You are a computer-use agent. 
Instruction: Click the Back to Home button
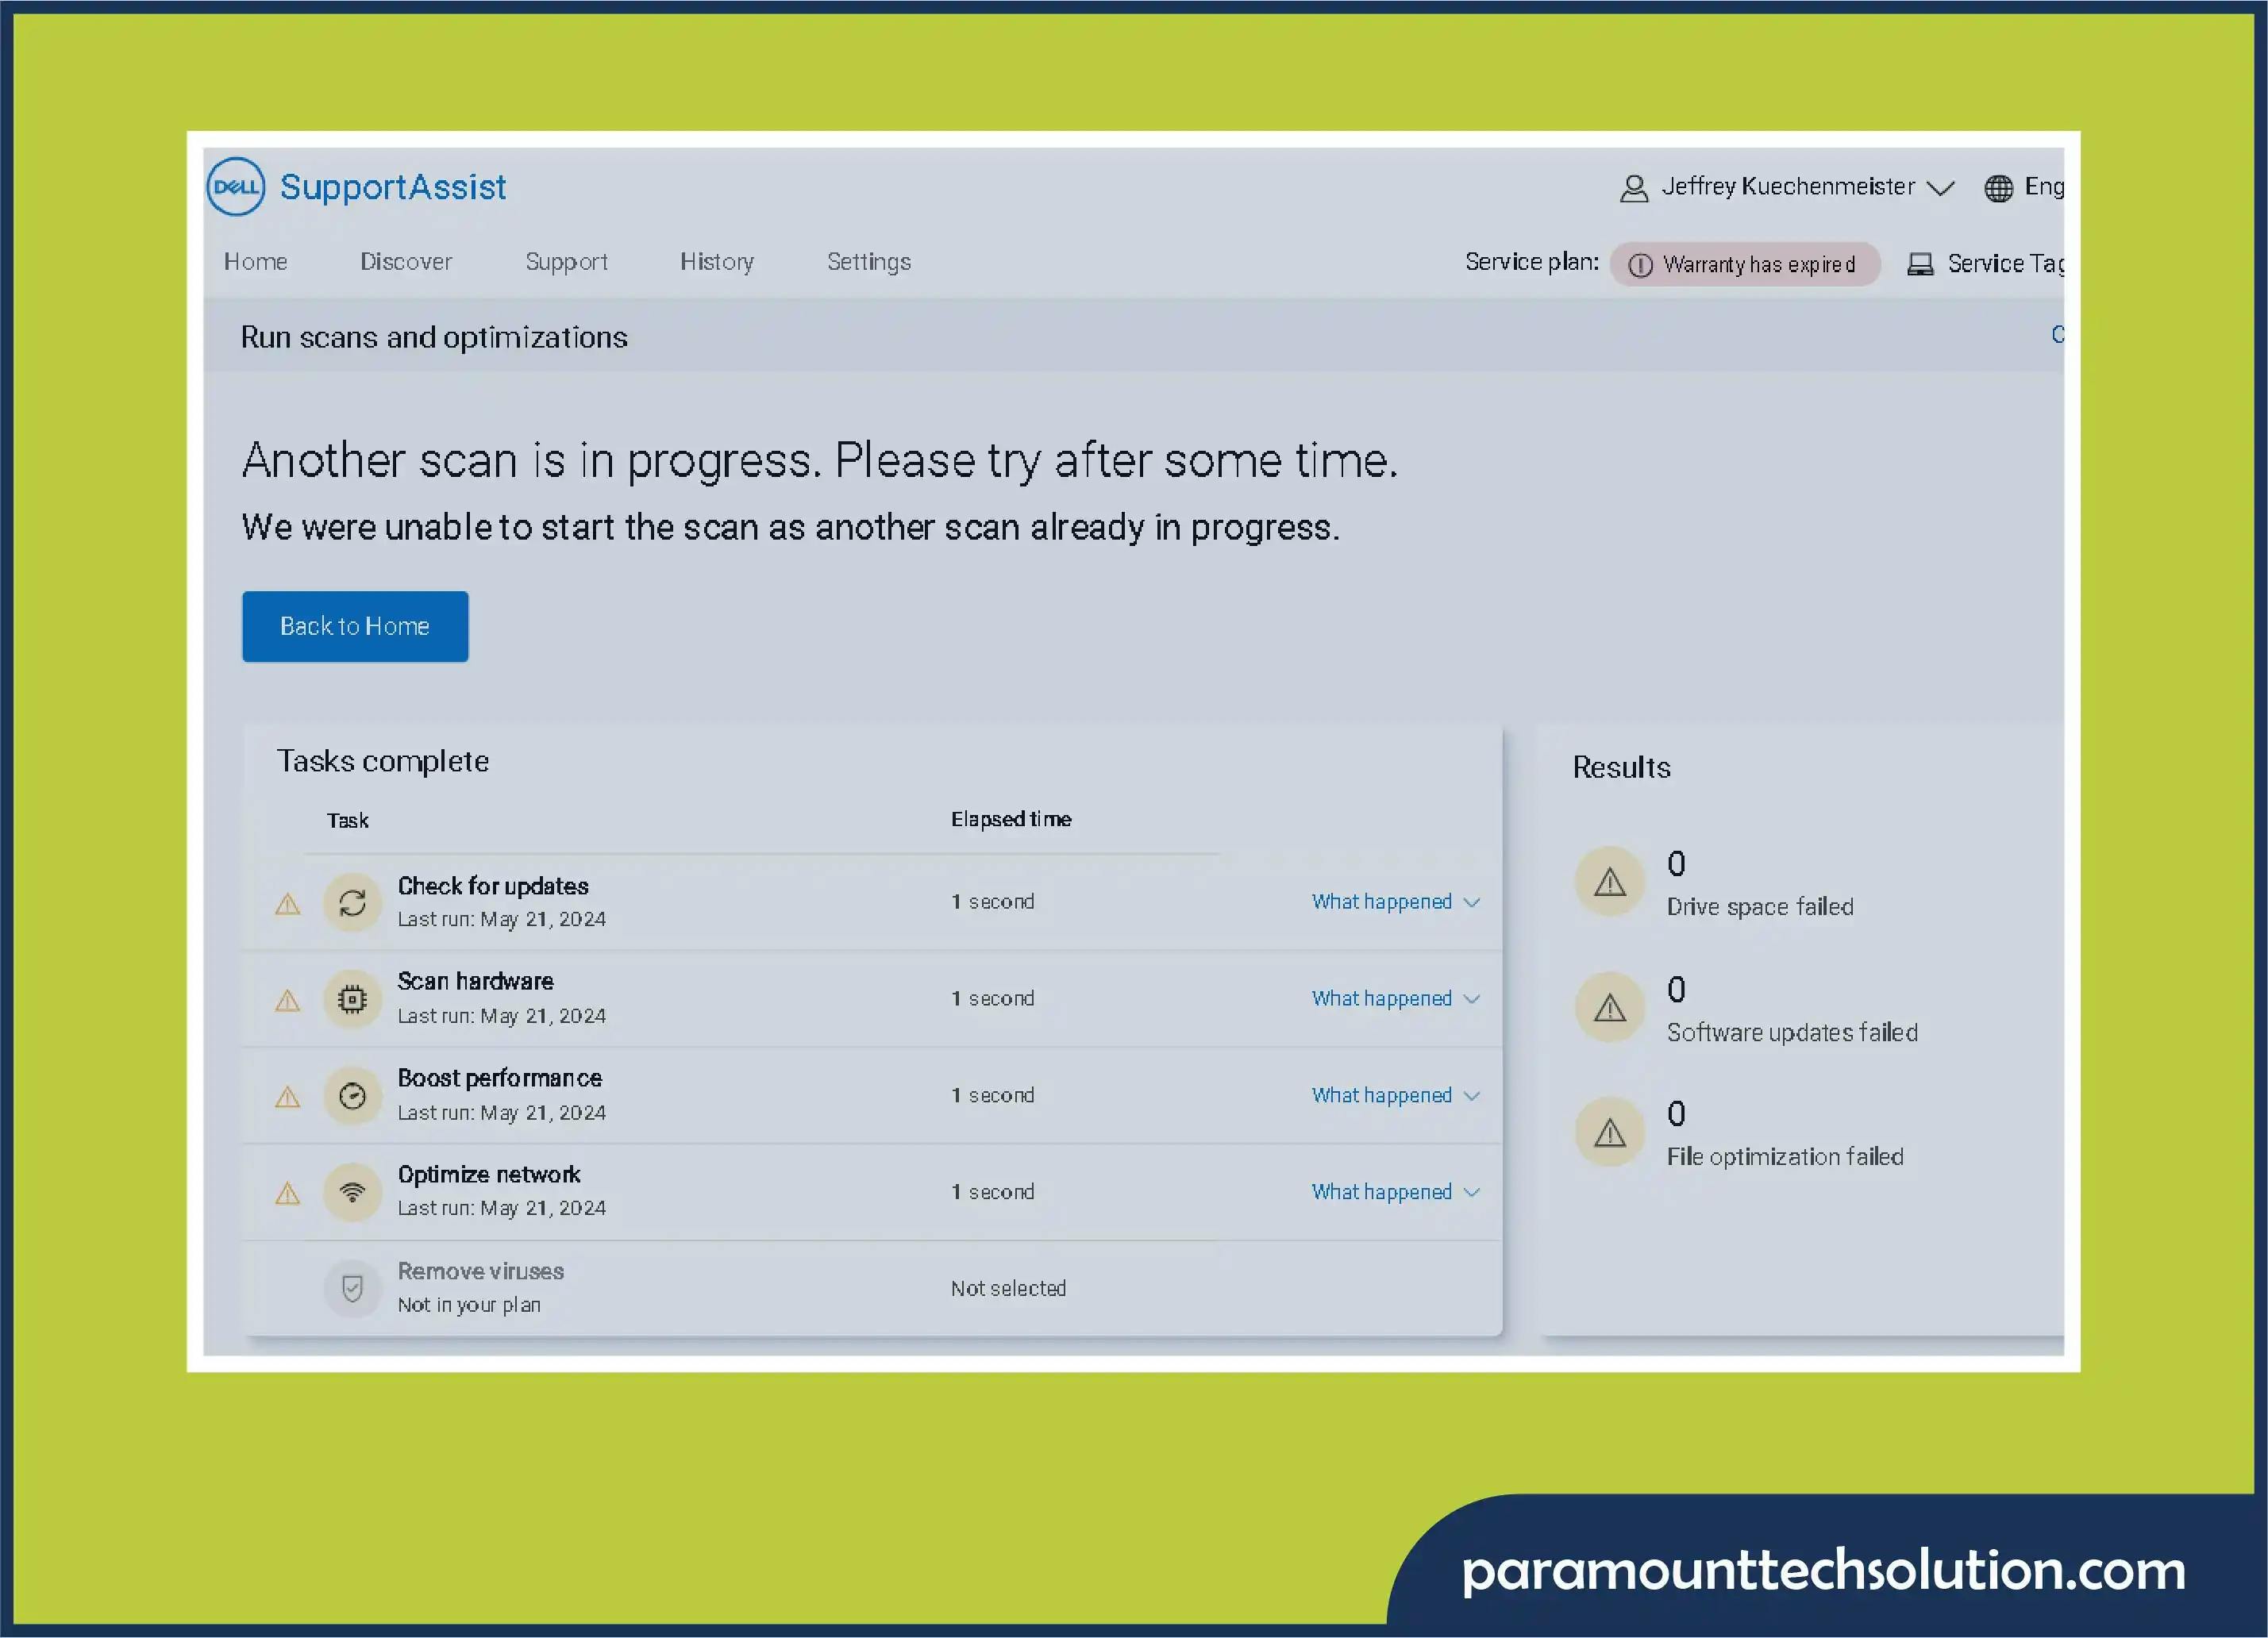[355, 627]
